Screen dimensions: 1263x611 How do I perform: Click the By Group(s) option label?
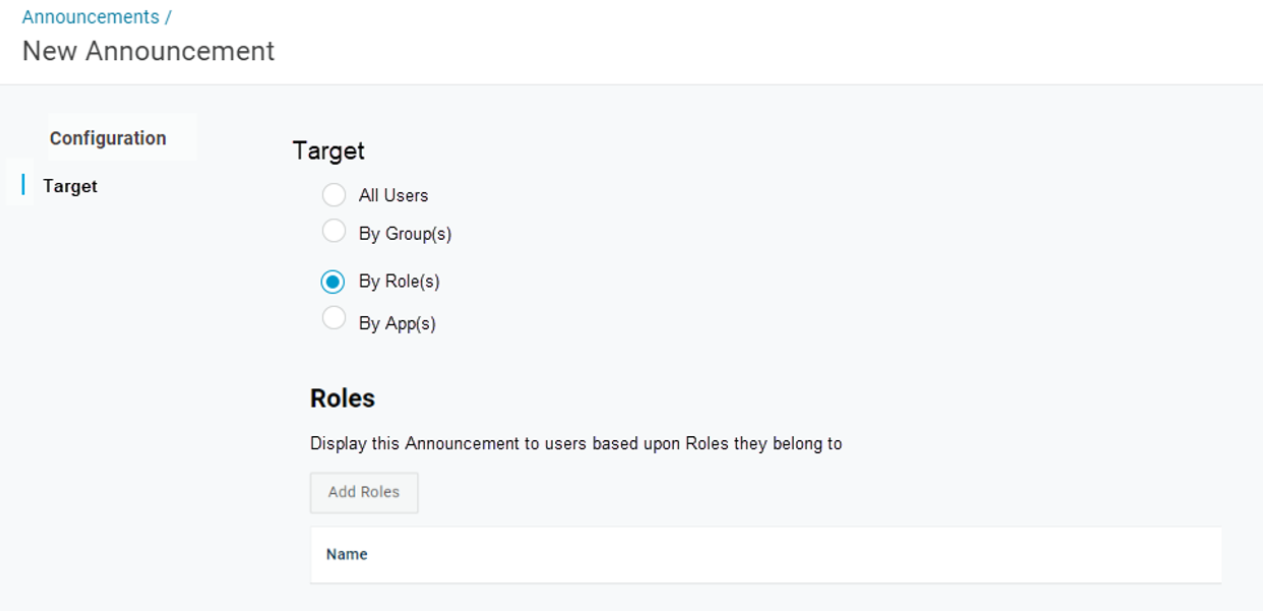pos(405,234)
